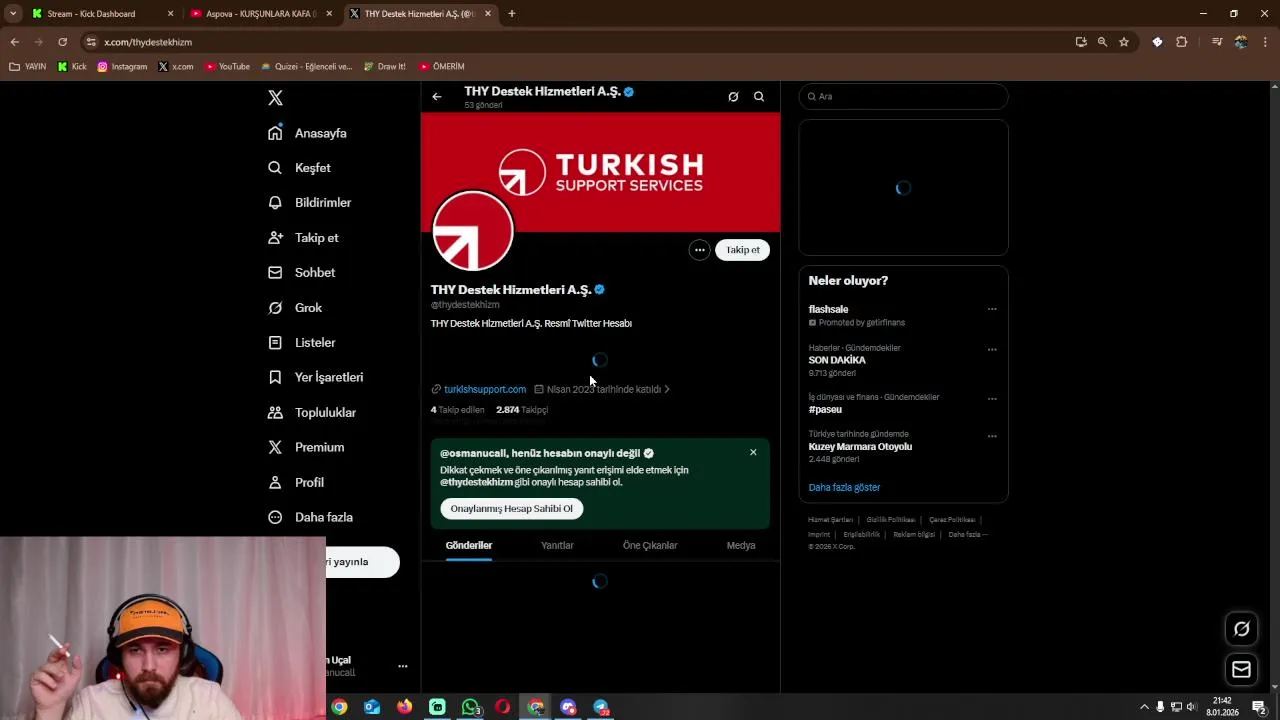Open Hizmet Şartları footer link
Viewport: 1280px width, 720px height.
tap(831, 520)
